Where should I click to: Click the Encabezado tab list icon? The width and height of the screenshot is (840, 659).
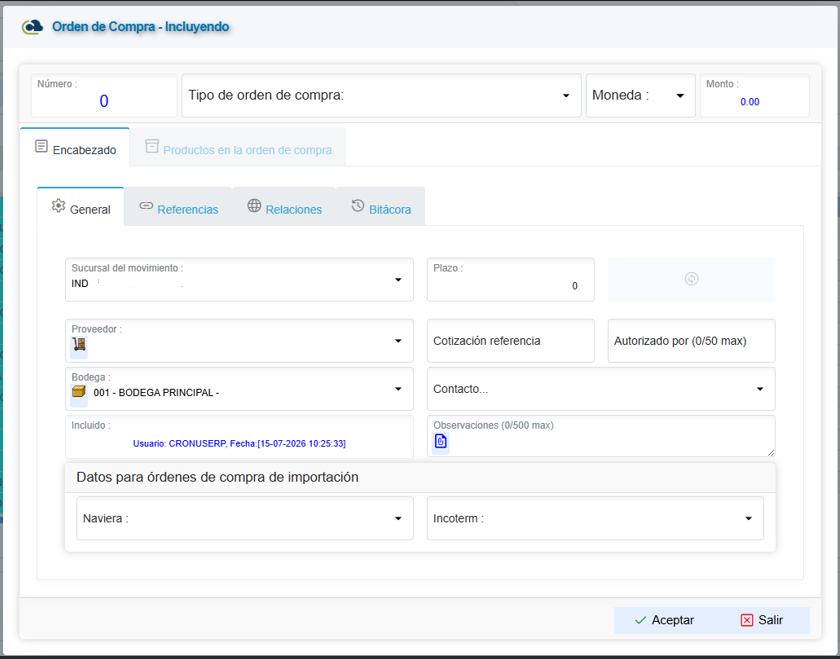point(41,146)
